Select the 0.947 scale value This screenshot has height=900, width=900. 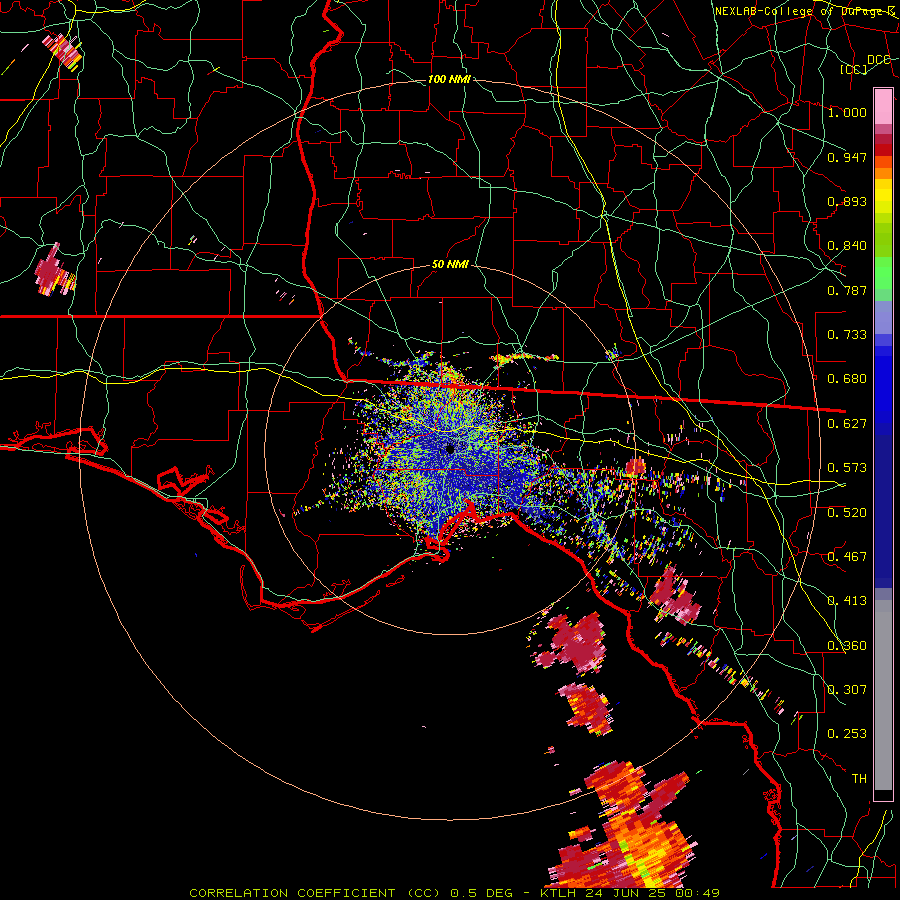[847, 157]
